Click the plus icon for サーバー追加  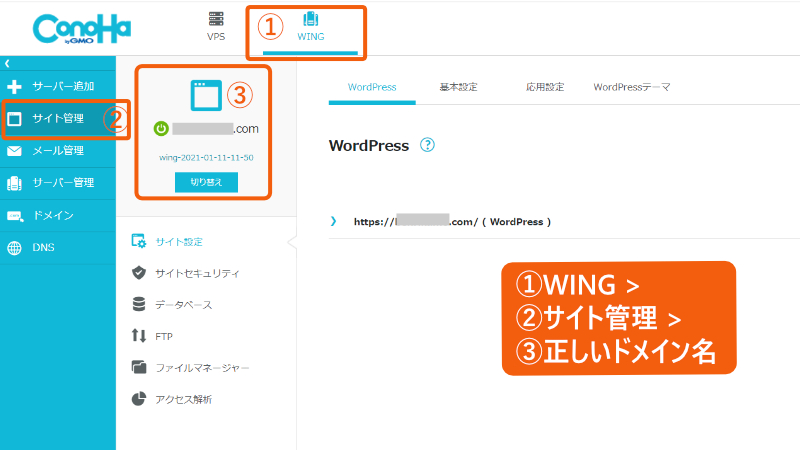click(x=14, y=86)
